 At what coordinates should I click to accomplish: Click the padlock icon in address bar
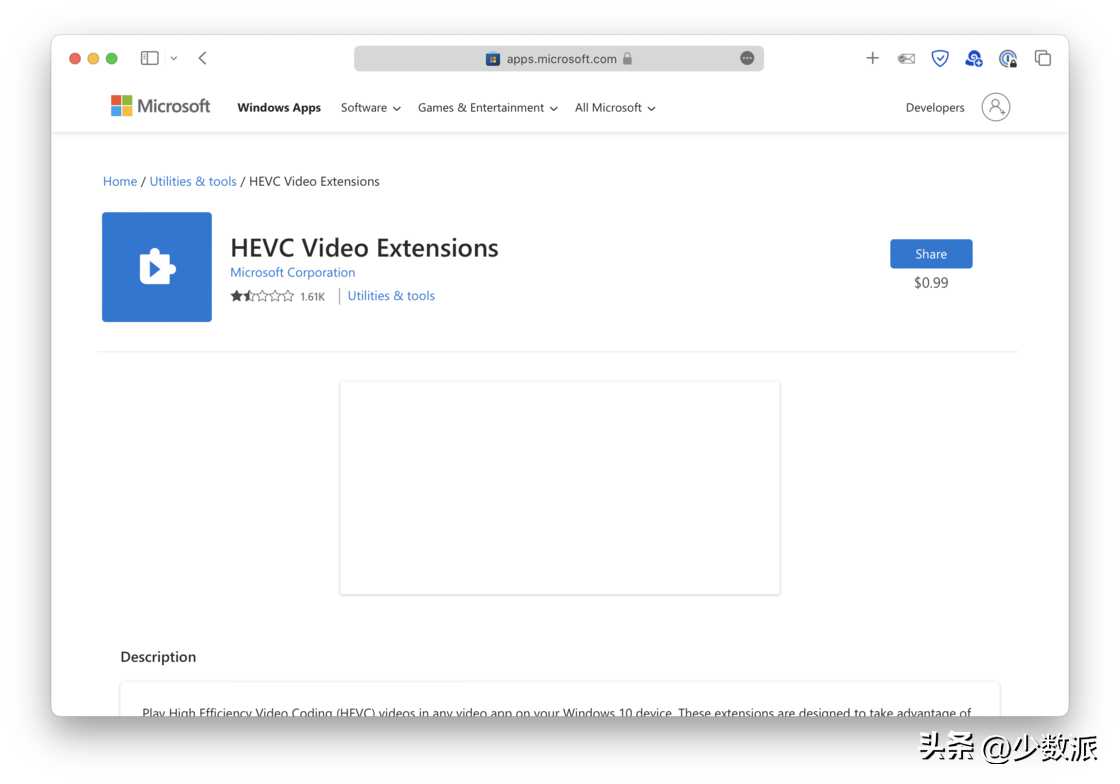point(627,59)
